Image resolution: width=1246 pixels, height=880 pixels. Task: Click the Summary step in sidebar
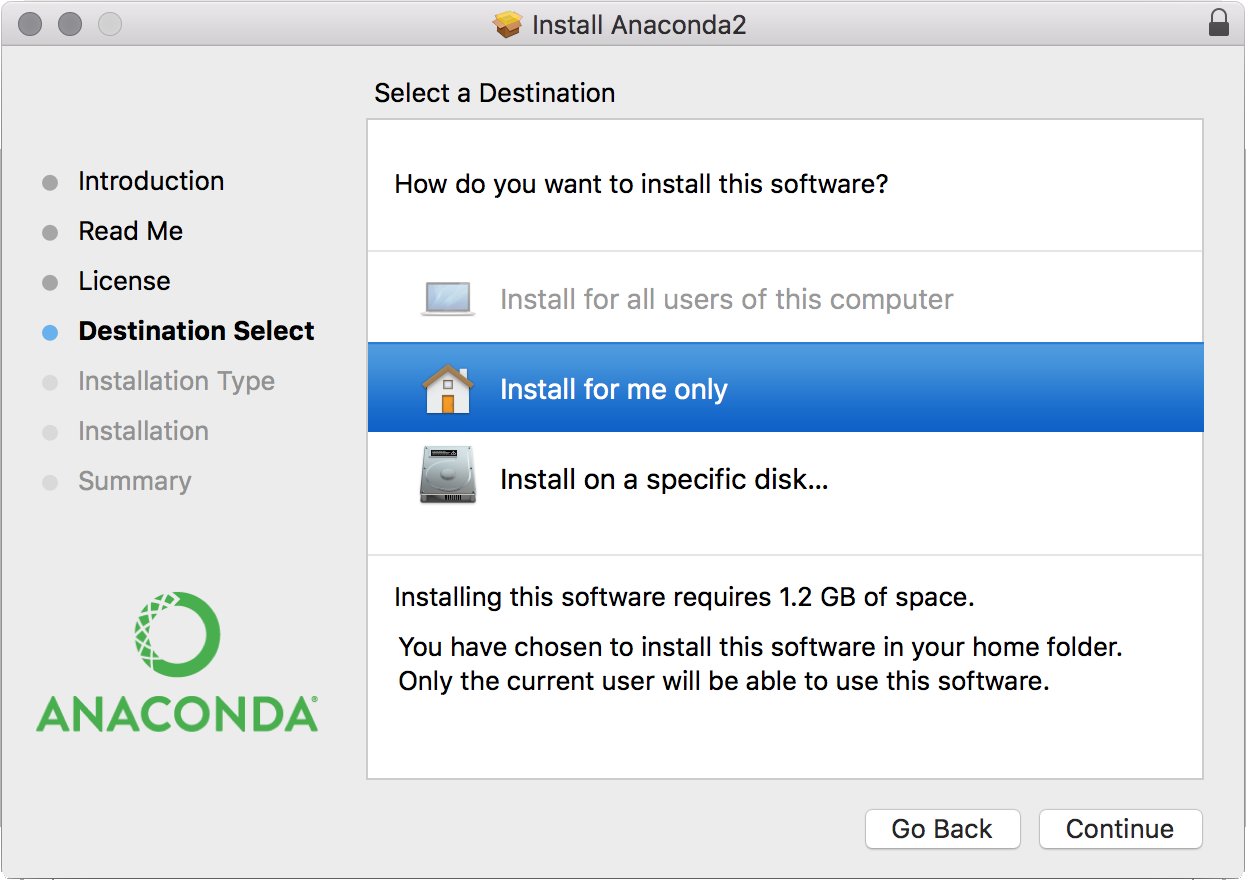134,481
